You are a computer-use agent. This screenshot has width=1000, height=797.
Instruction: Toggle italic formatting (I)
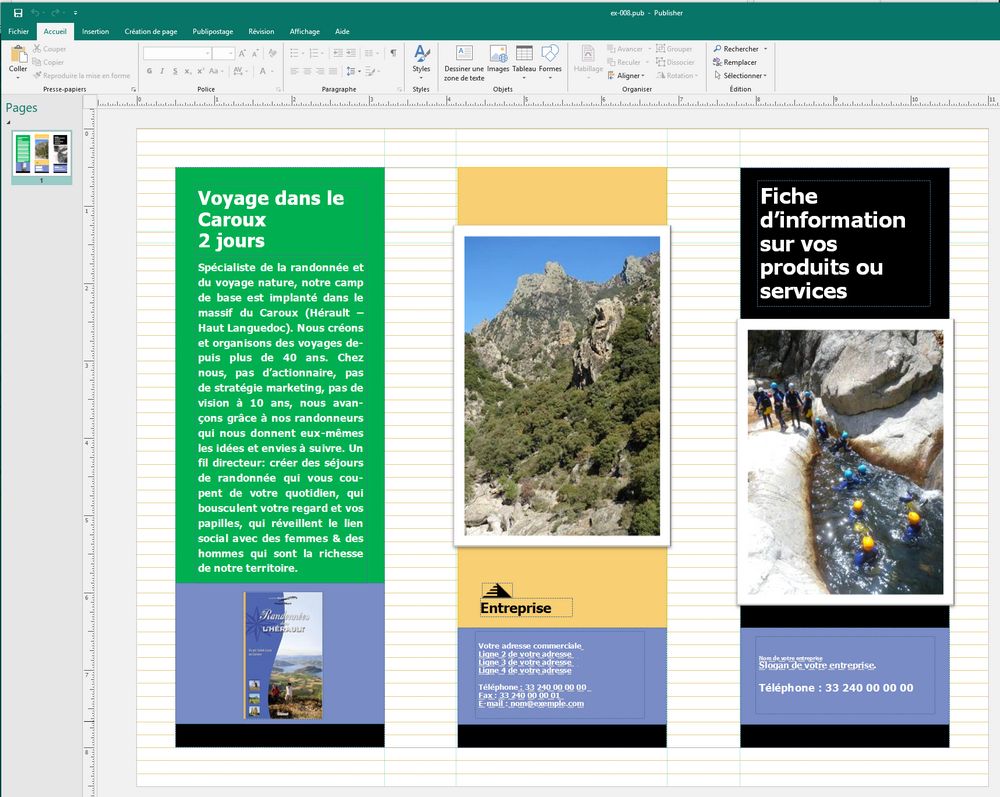coord(162,71)
